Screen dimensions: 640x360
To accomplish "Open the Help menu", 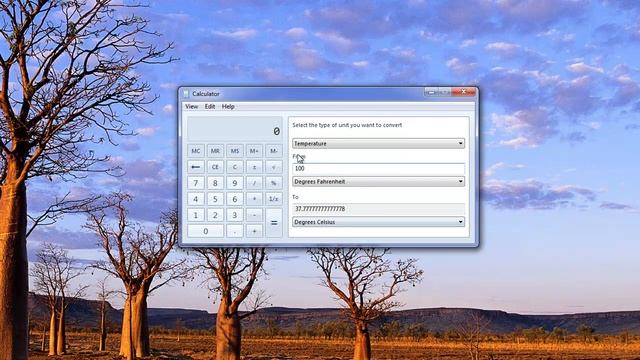I will coord(228,107).
